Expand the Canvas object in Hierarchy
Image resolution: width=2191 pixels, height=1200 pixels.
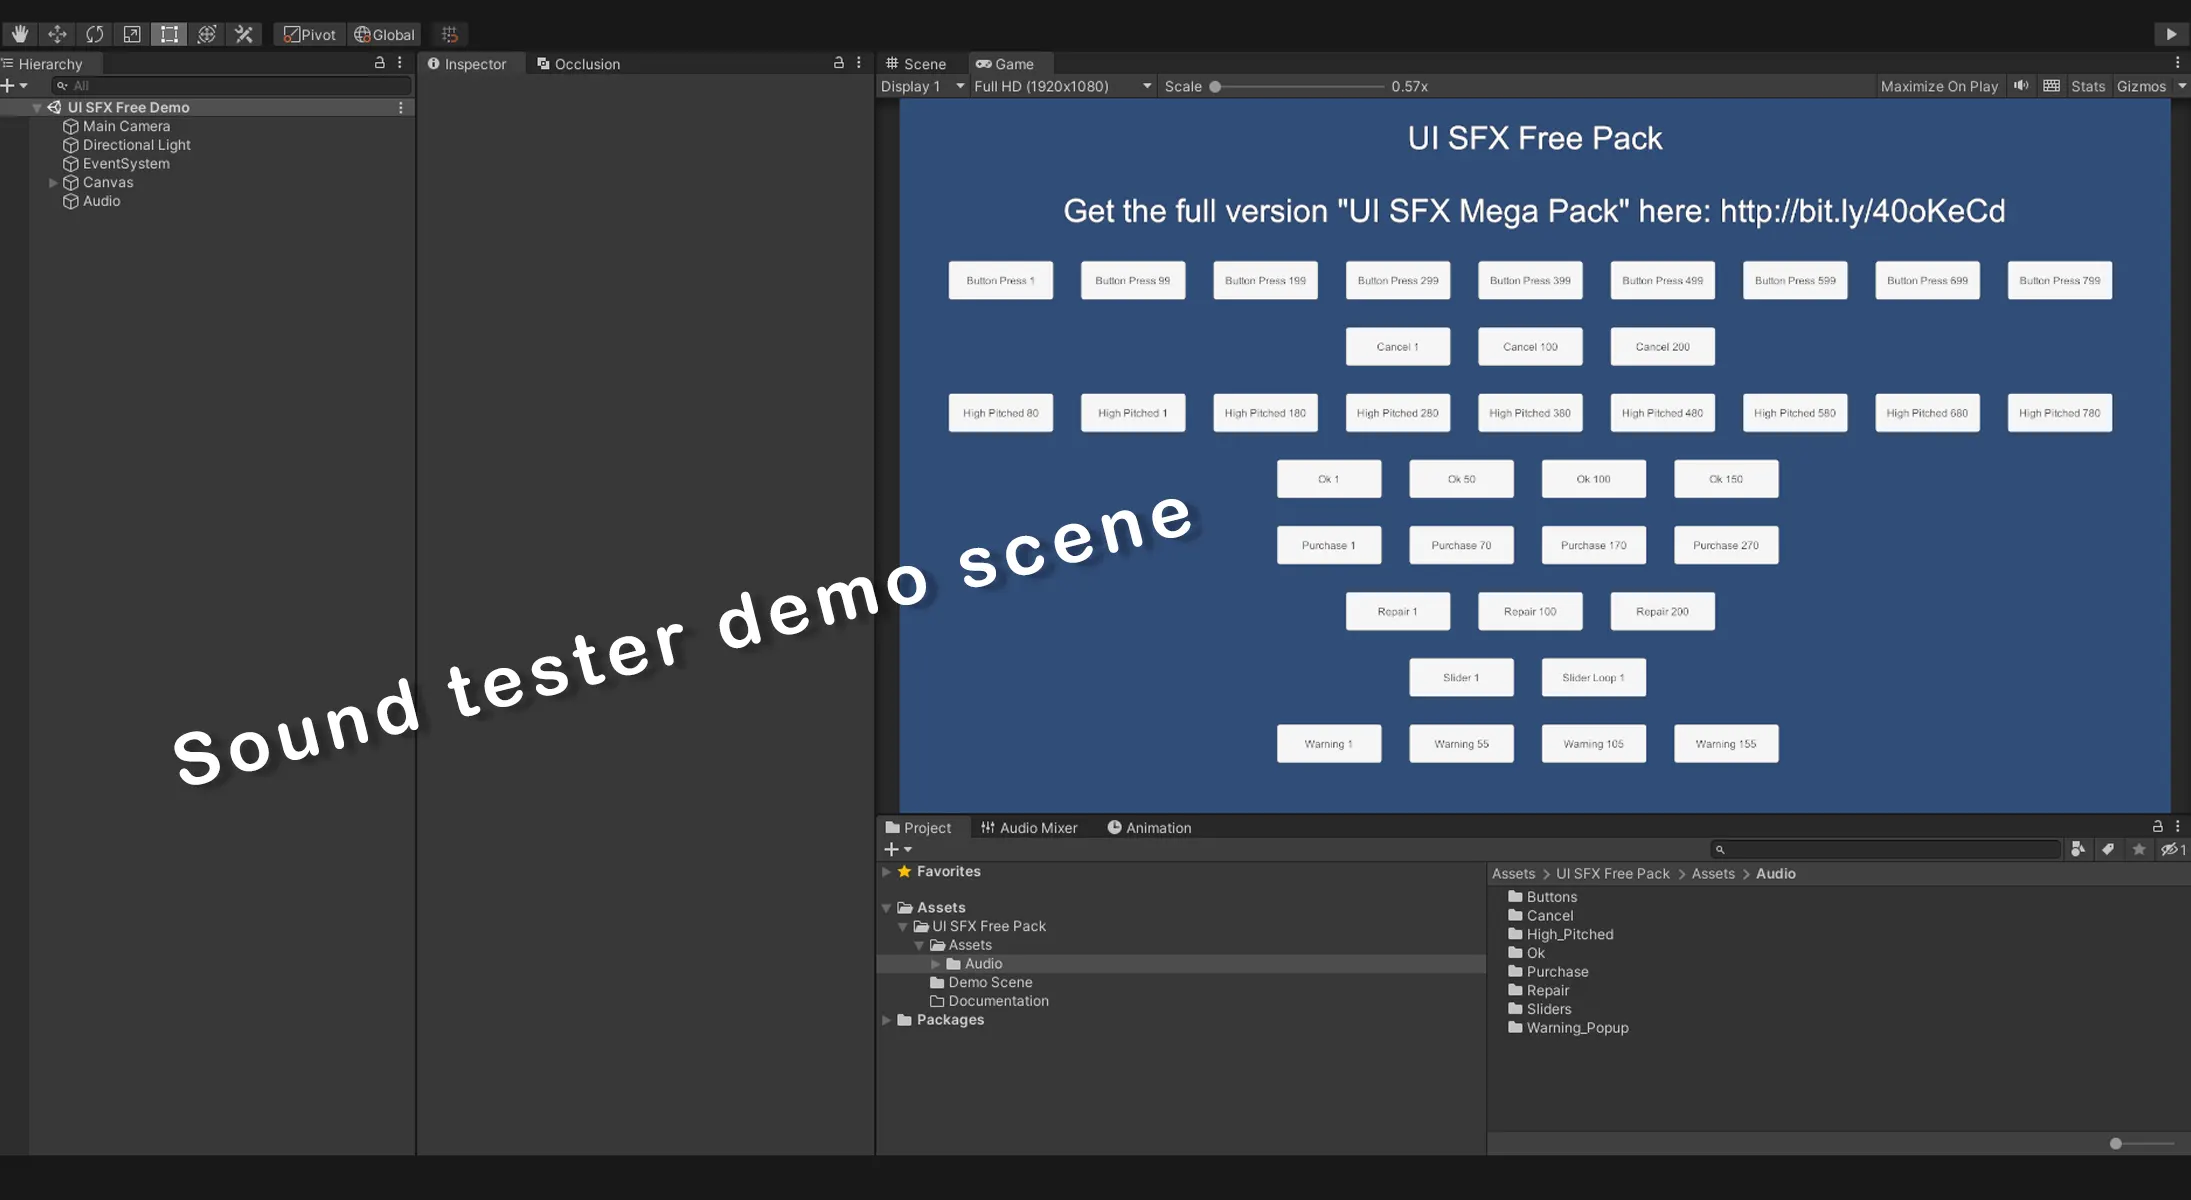click(53, 182)
